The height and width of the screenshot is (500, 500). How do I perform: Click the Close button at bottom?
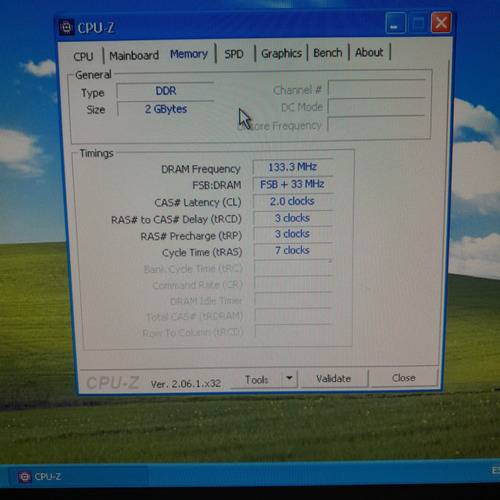404,378
